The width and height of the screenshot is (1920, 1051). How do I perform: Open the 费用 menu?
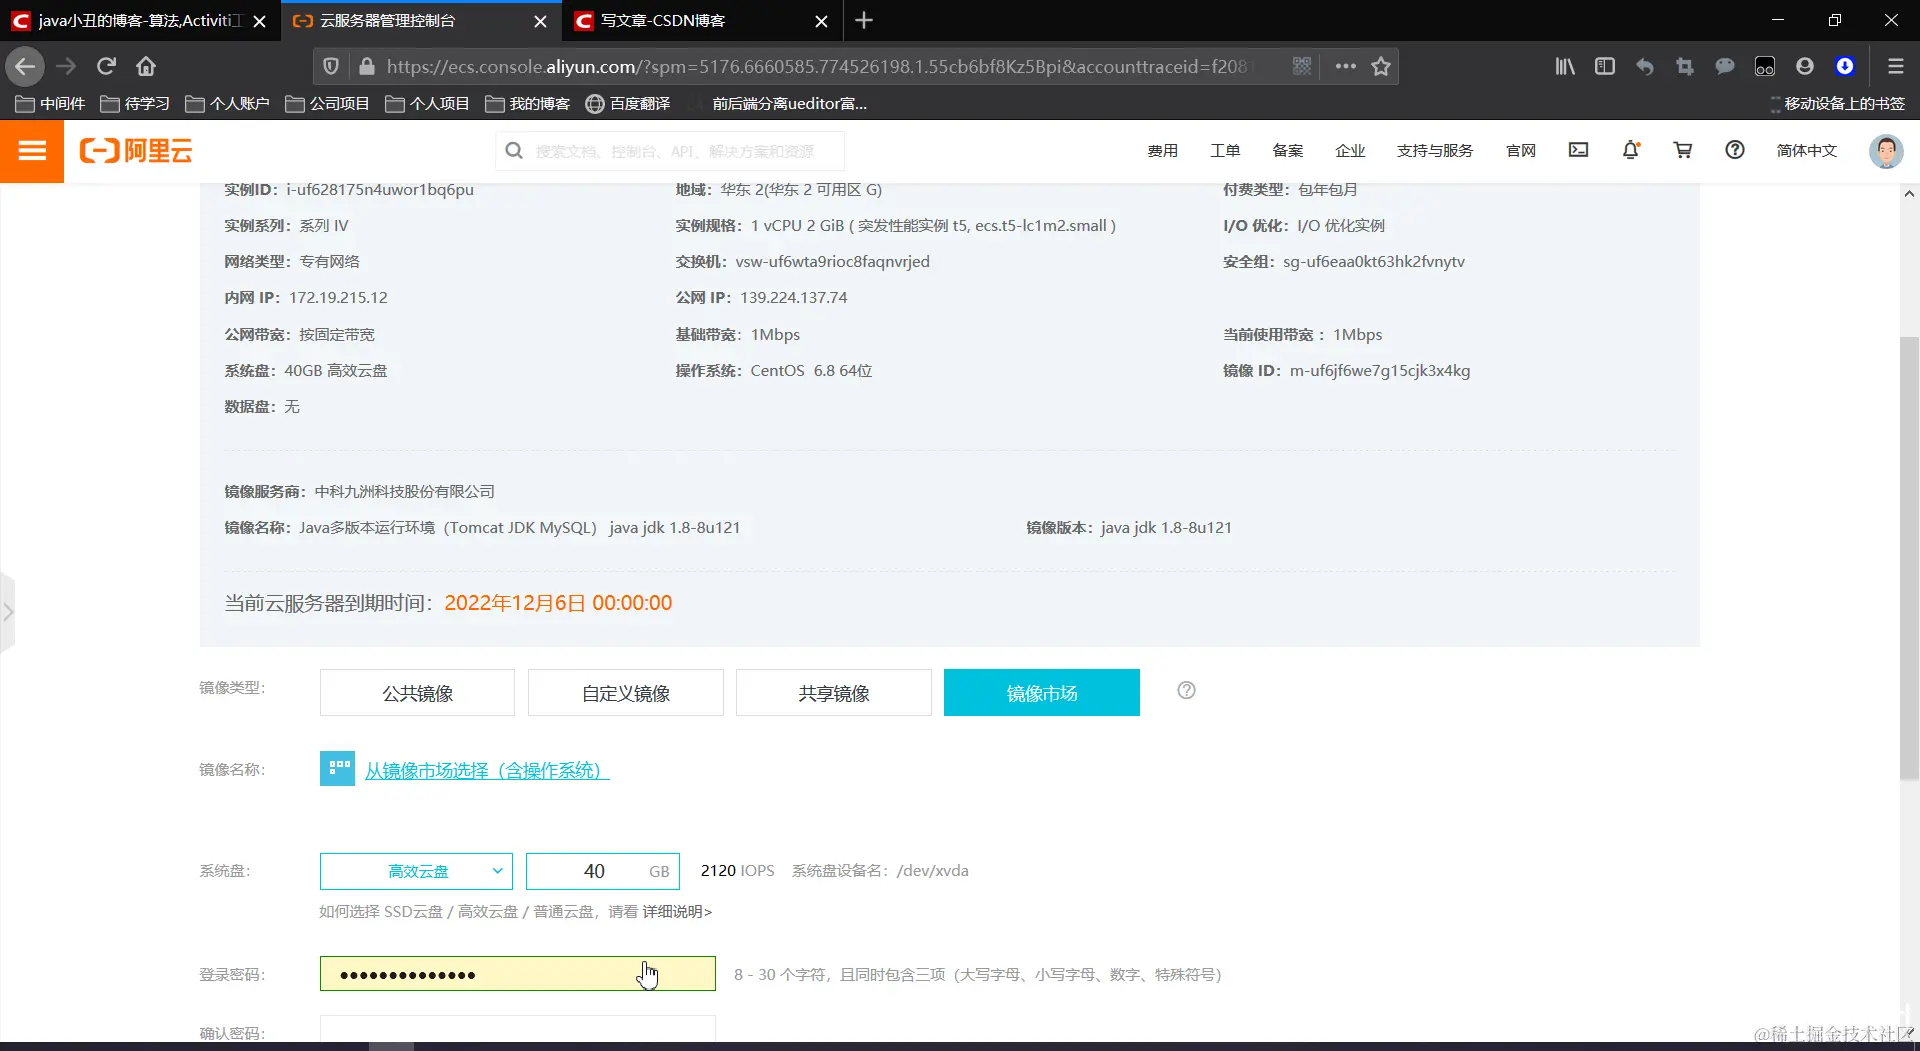point(1162,150)
